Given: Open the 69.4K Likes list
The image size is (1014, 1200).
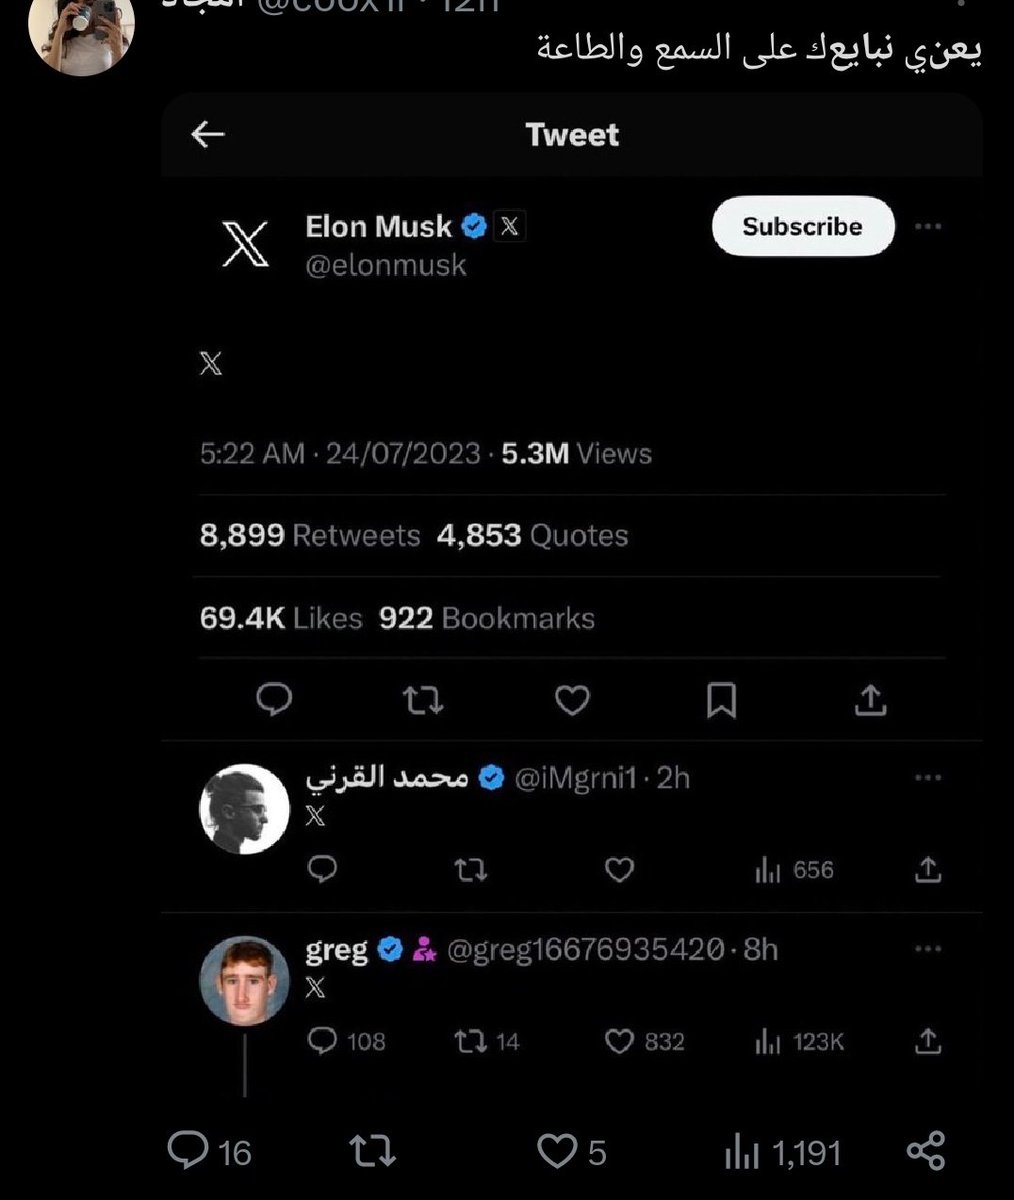Looking at the screenshot, I should pos(281,618).
